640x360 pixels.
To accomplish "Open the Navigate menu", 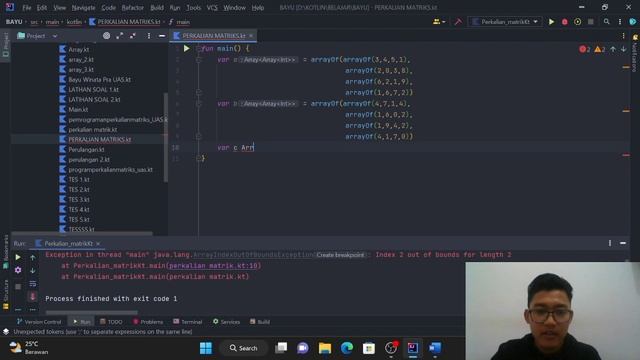I will tap(83, 7).
